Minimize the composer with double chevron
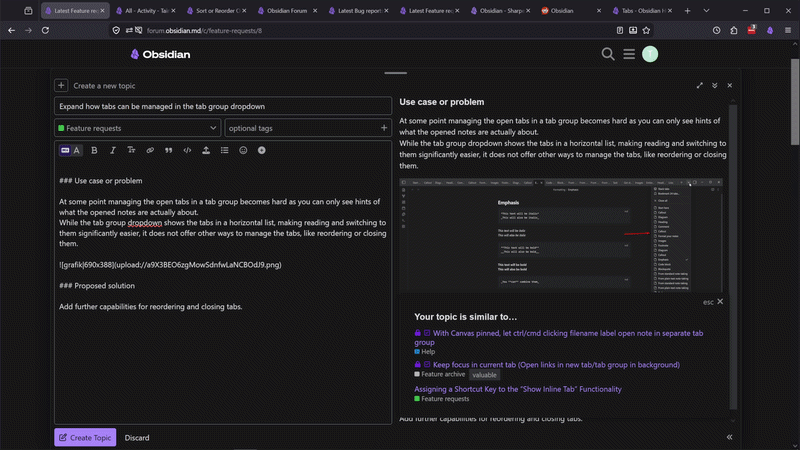The height and width of the screenshot is (450, 800). [715, 85]
